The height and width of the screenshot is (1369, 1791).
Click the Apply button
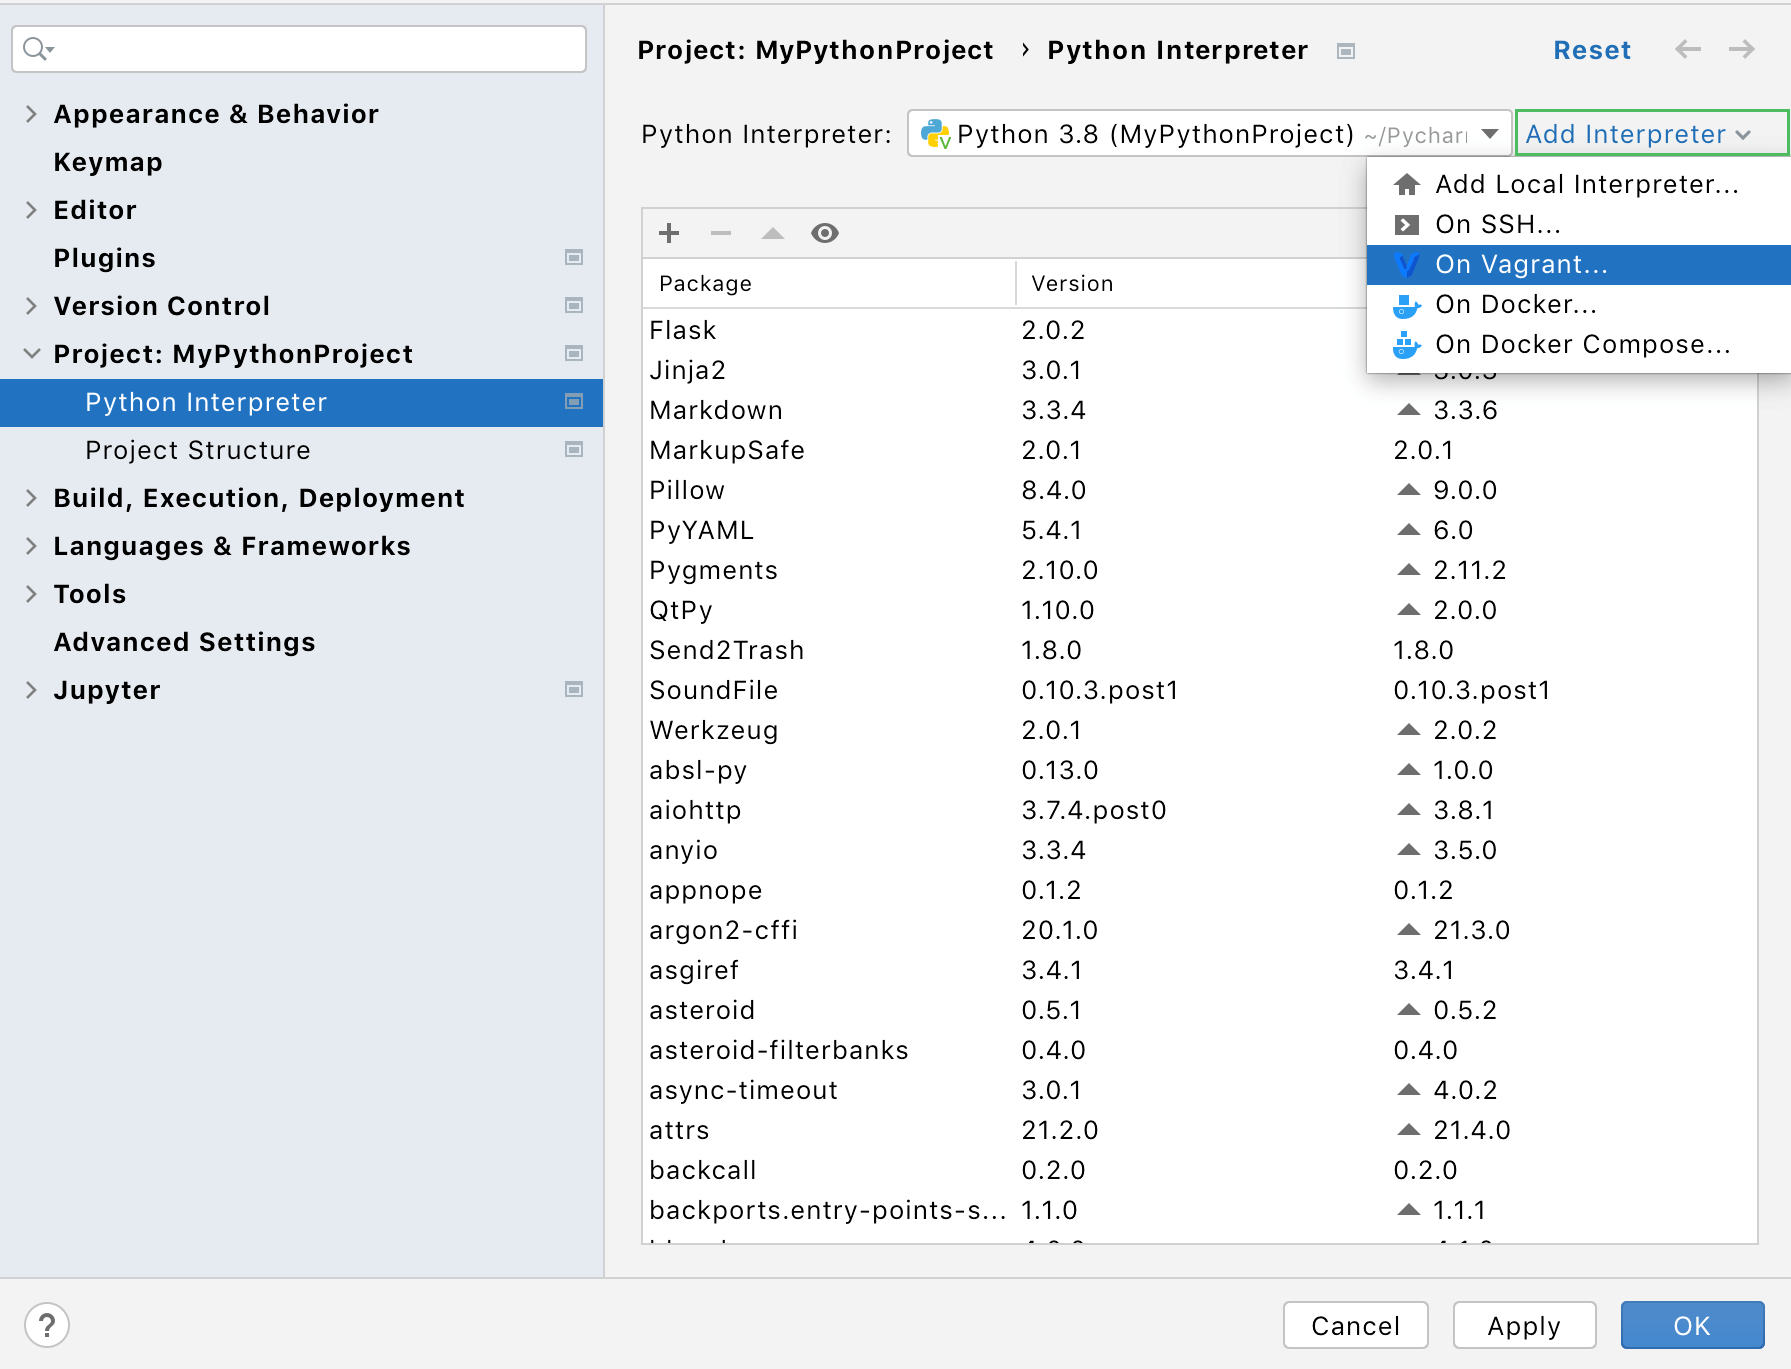1524,1326
